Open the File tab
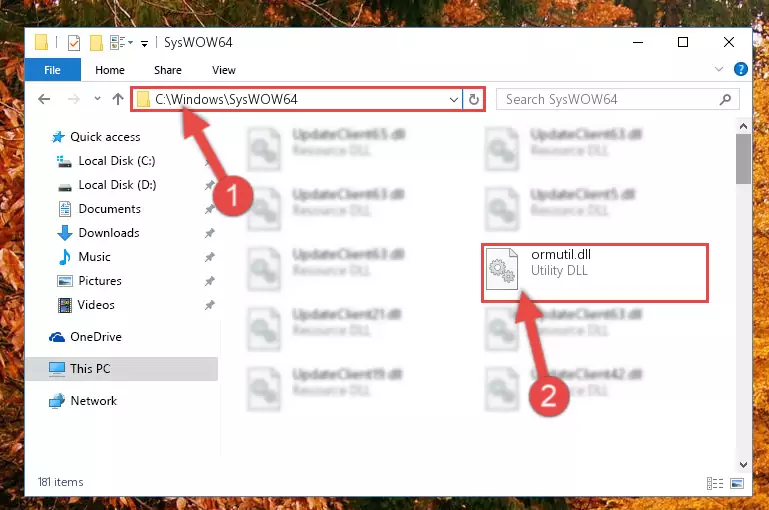Image resolution: width=769 pixels, height=510 pixels. tap(52, 70)
